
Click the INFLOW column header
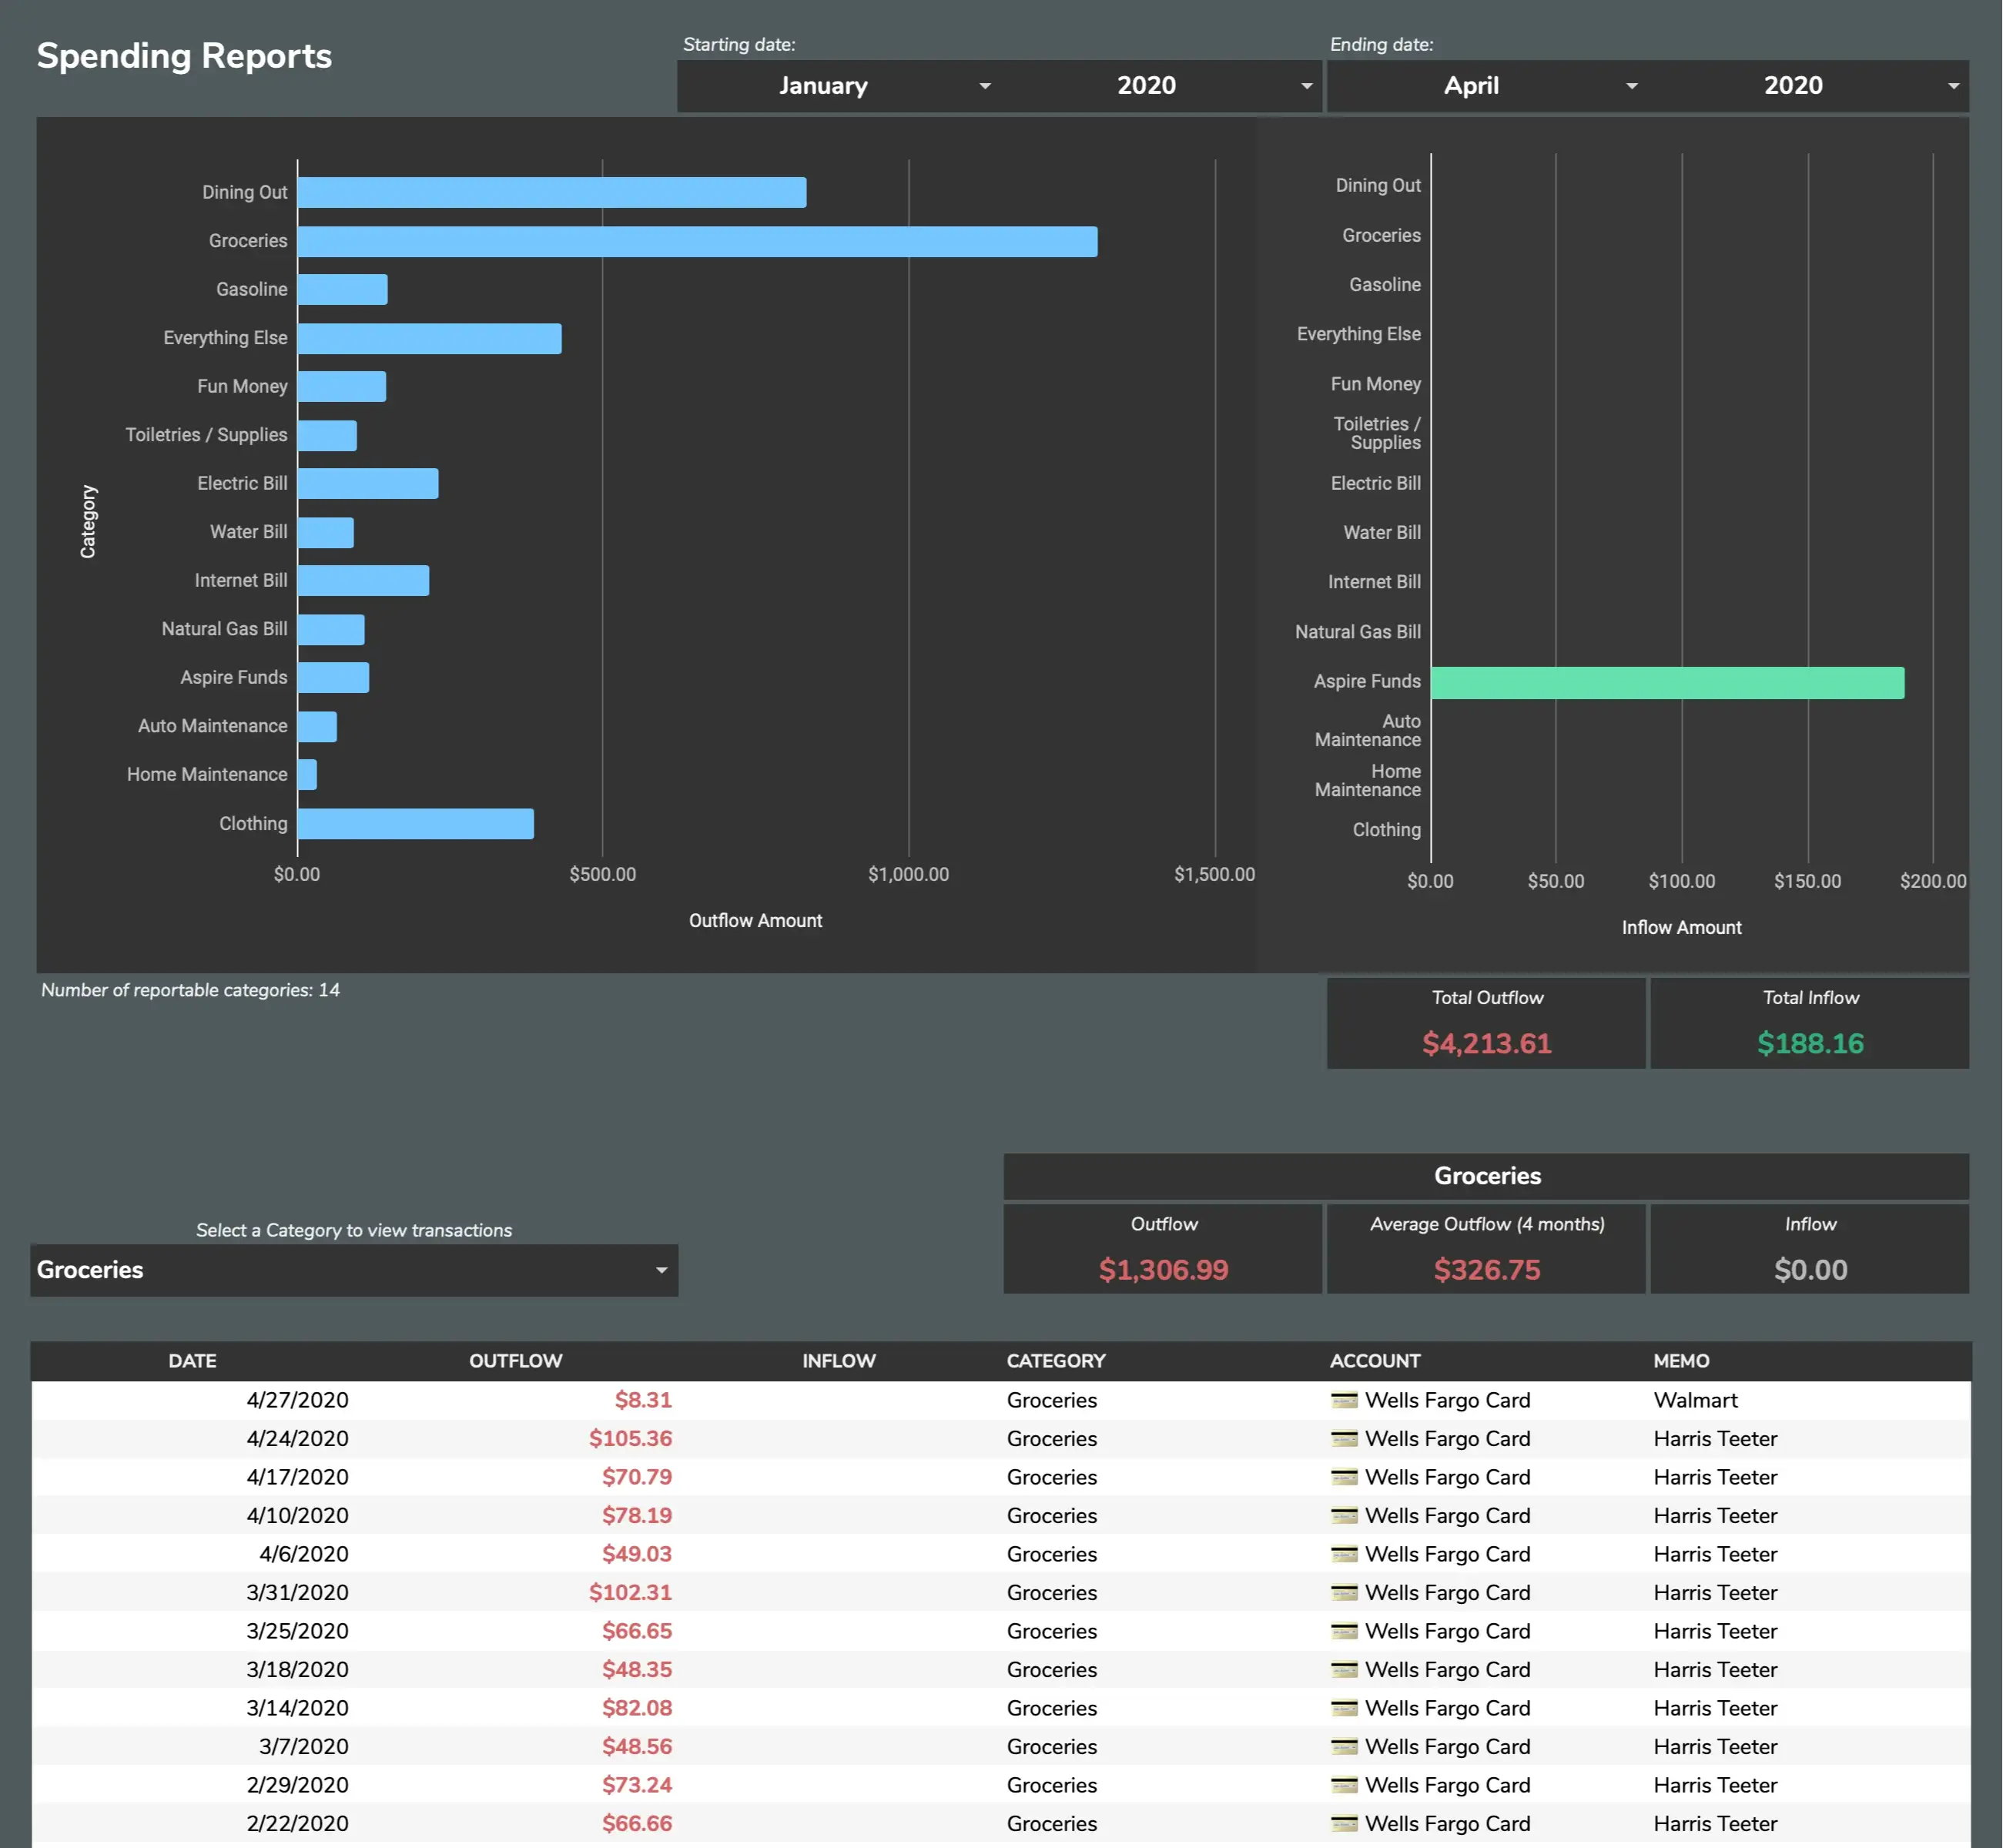click(839, 1361)
